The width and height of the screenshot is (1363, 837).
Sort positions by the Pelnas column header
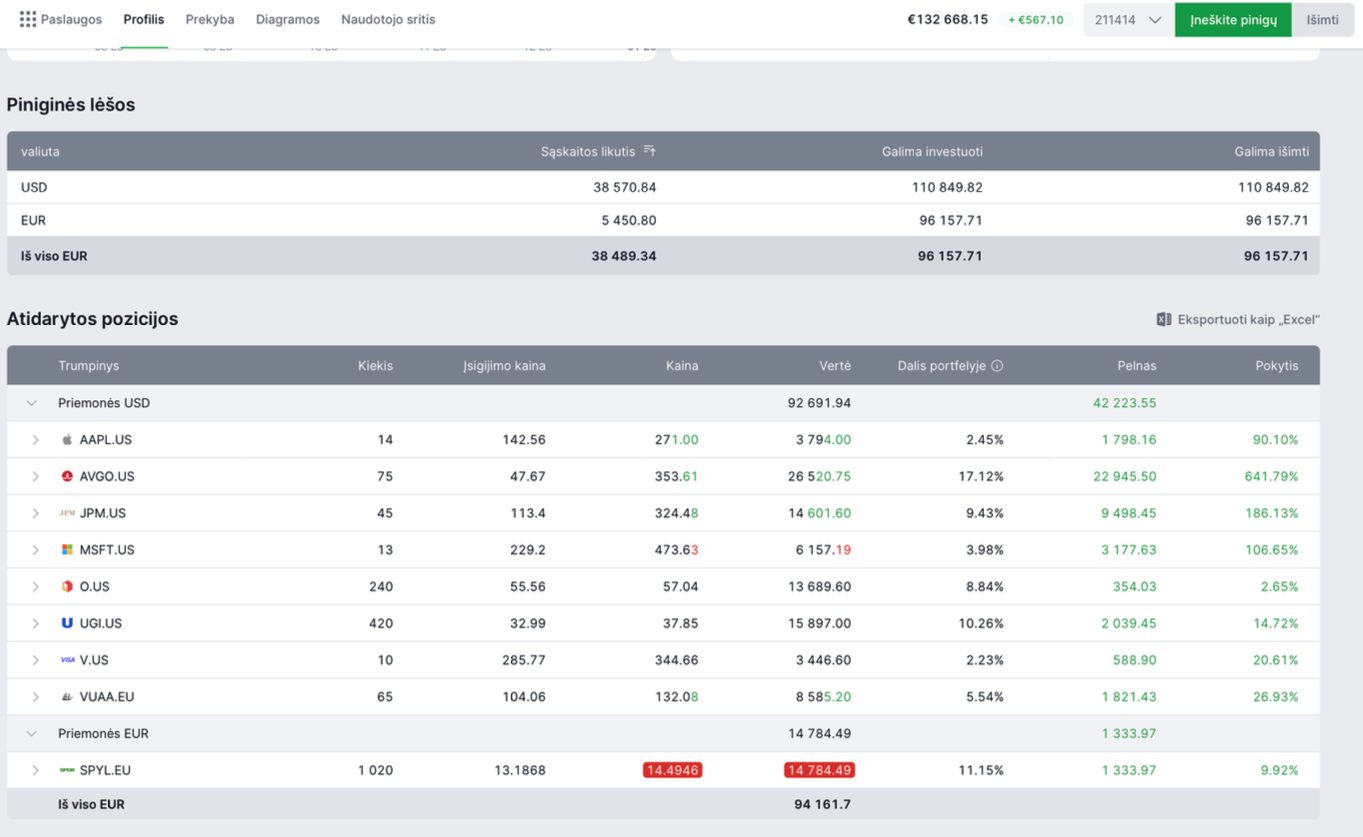click(x=1136, y=366)
